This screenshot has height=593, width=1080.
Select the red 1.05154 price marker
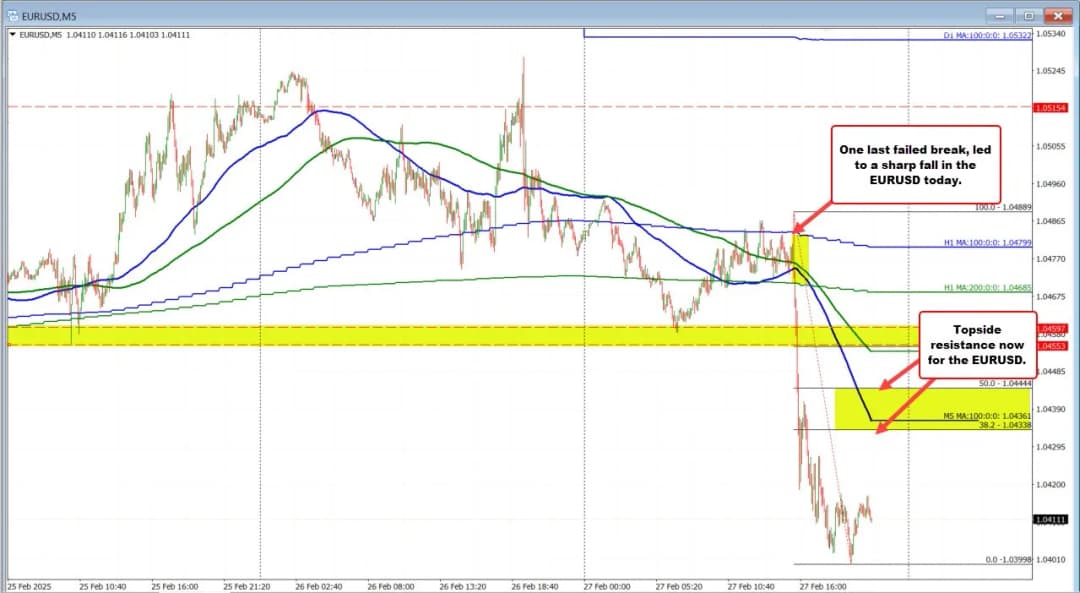click(x=1050, y=107)
